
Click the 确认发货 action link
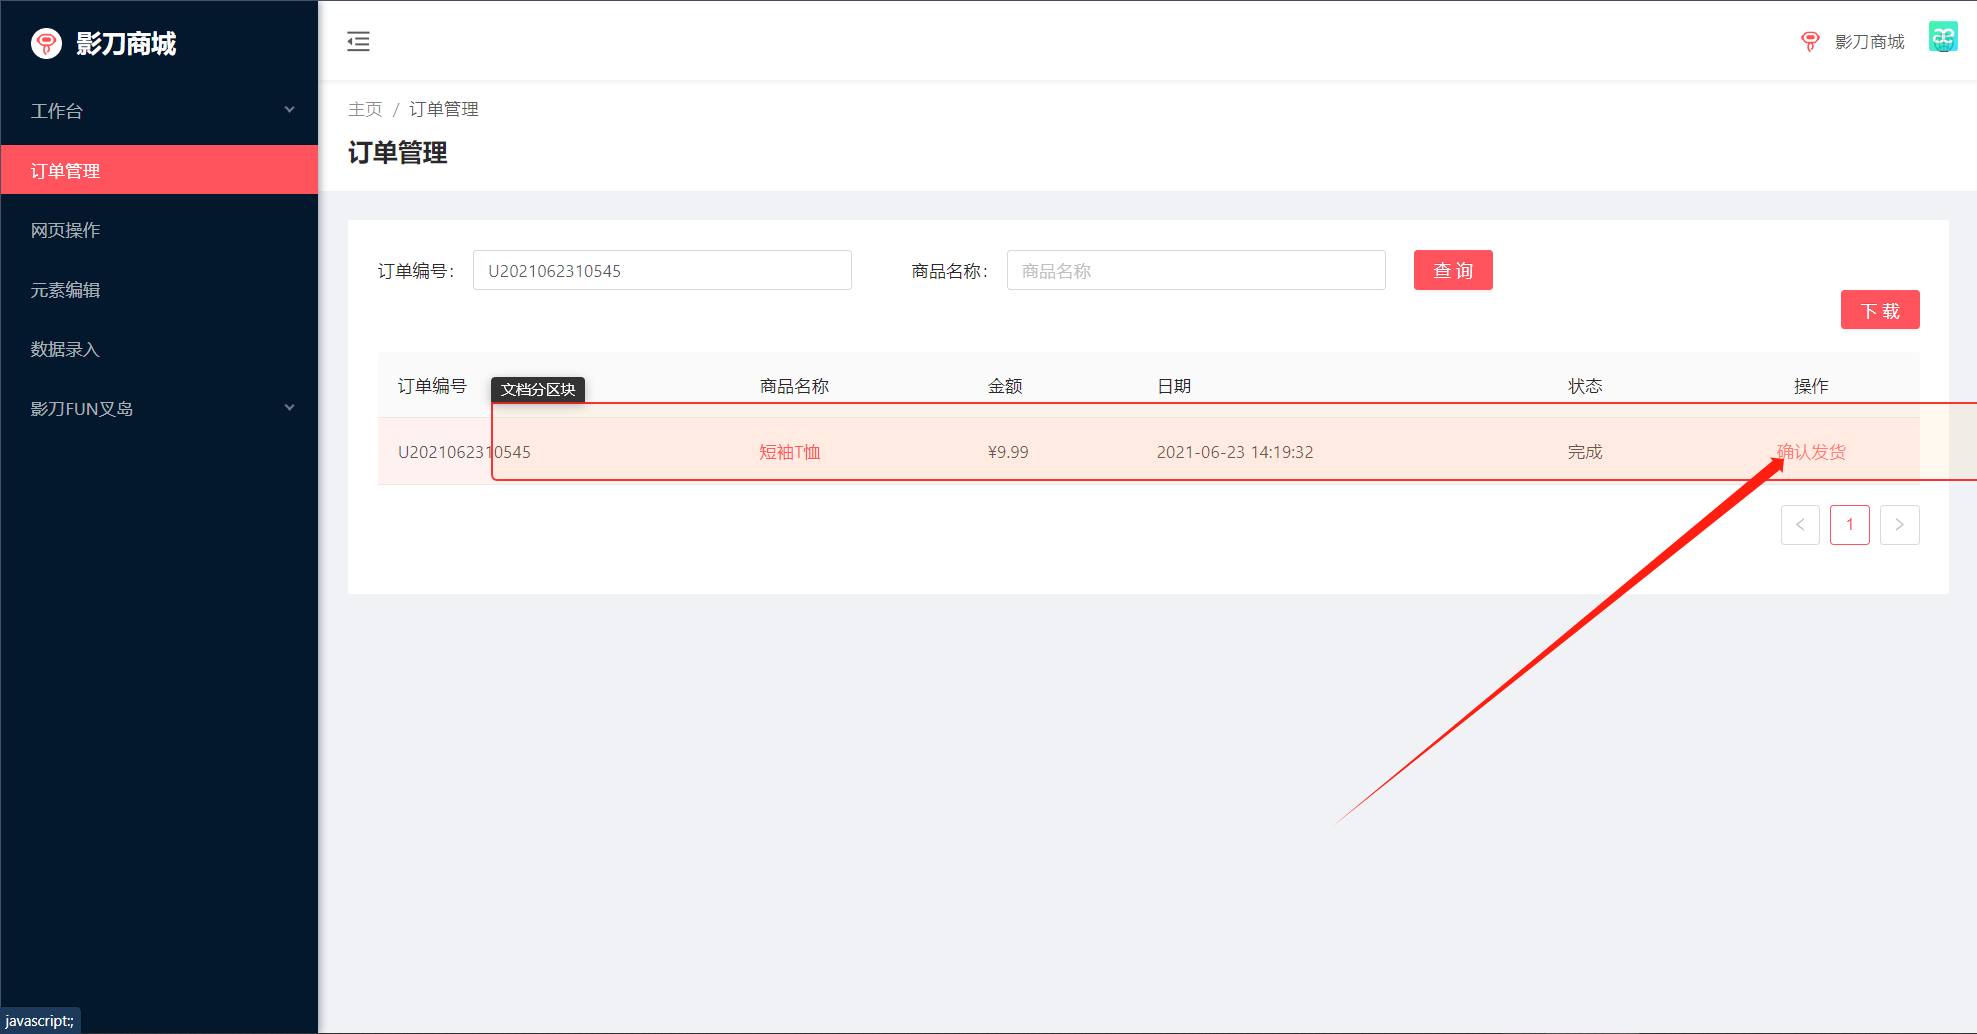click(x=1811, y=452)
